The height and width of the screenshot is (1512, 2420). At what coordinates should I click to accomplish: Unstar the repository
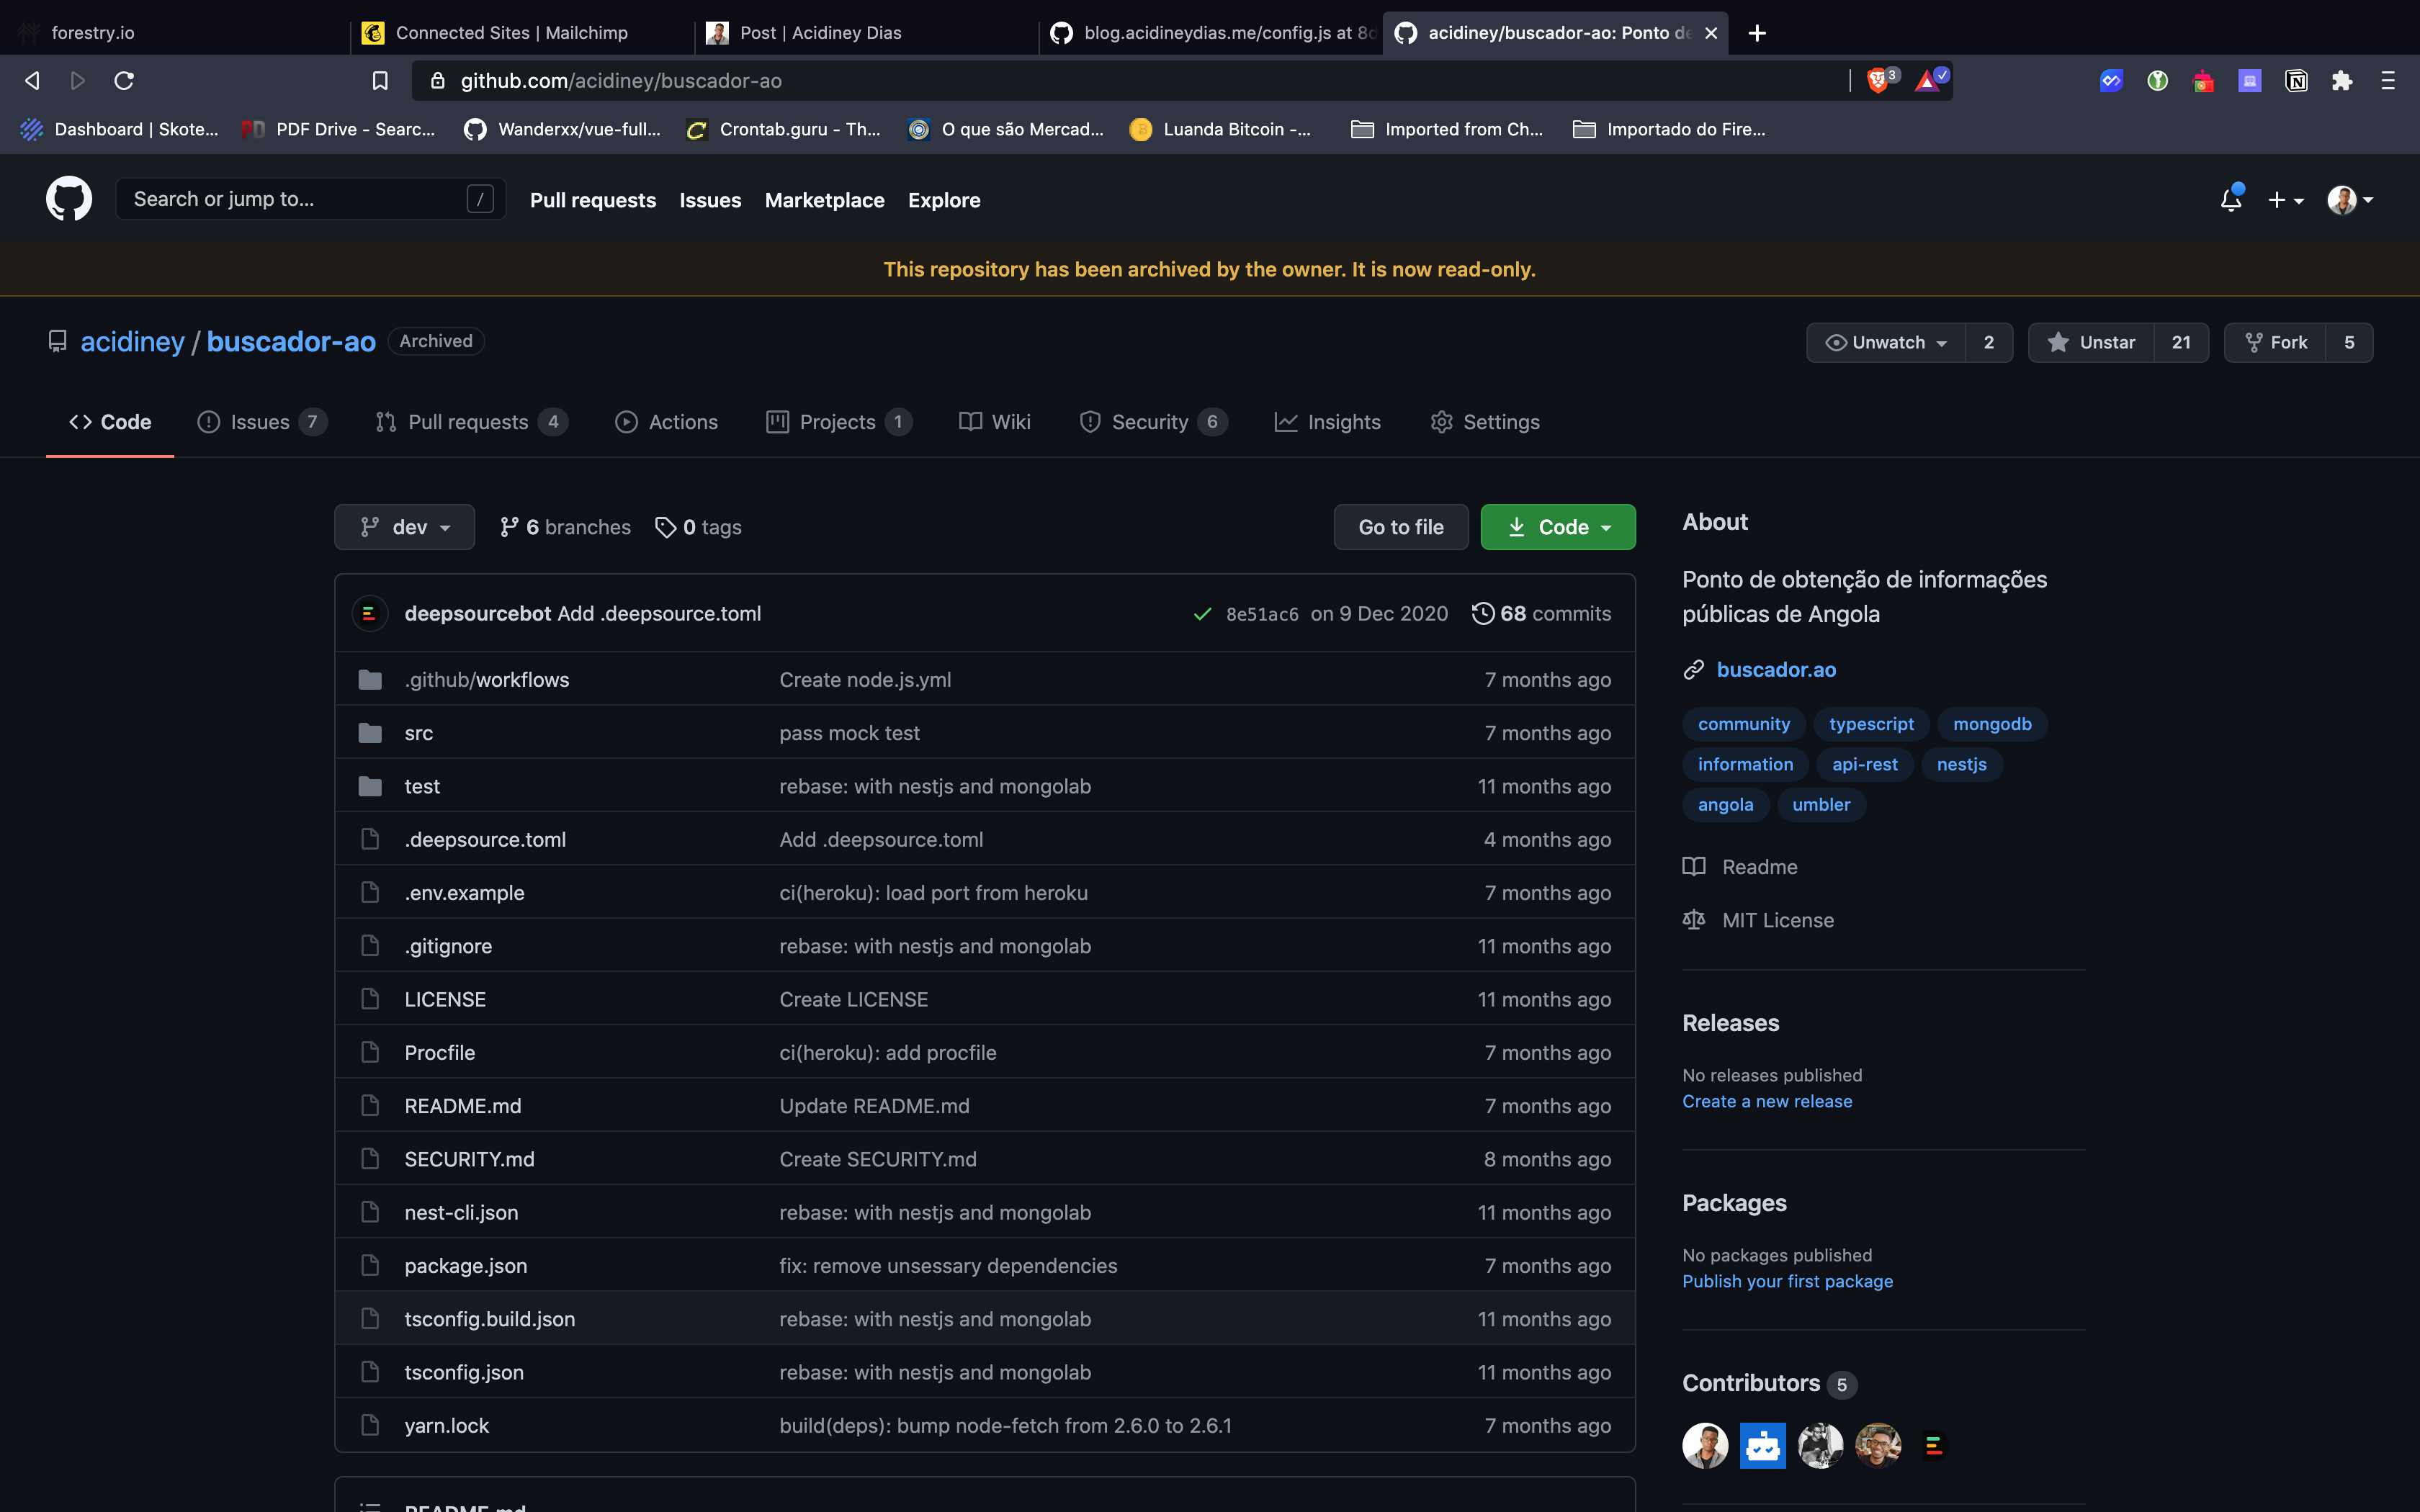pyautogui.click(x=2091, y=342)
